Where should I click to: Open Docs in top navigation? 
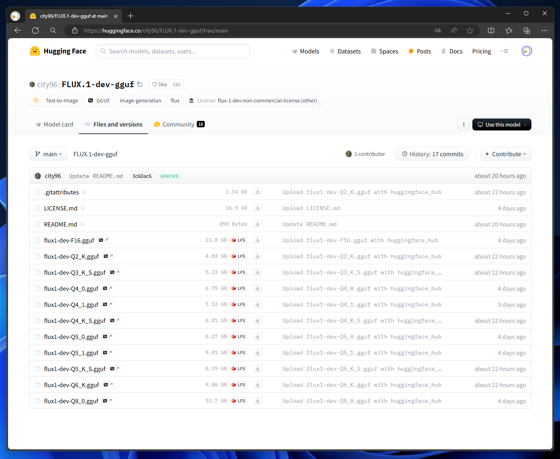coord(452,51)
